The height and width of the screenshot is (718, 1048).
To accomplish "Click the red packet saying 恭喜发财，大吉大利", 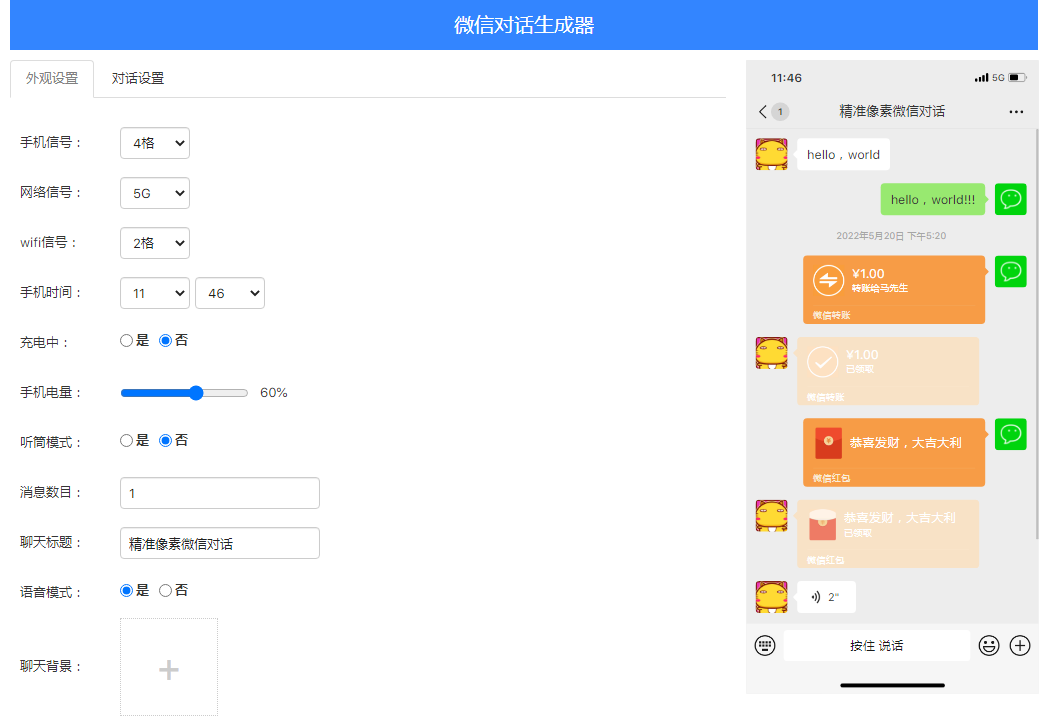I will pos(893,451).
